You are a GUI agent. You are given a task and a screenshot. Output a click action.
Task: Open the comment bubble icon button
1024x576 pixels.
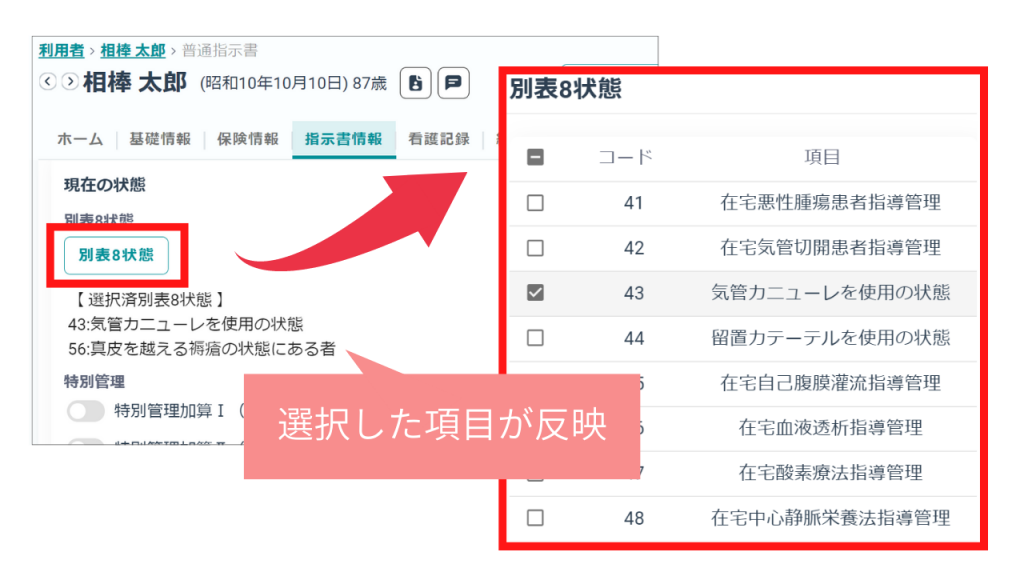point(454,83)
